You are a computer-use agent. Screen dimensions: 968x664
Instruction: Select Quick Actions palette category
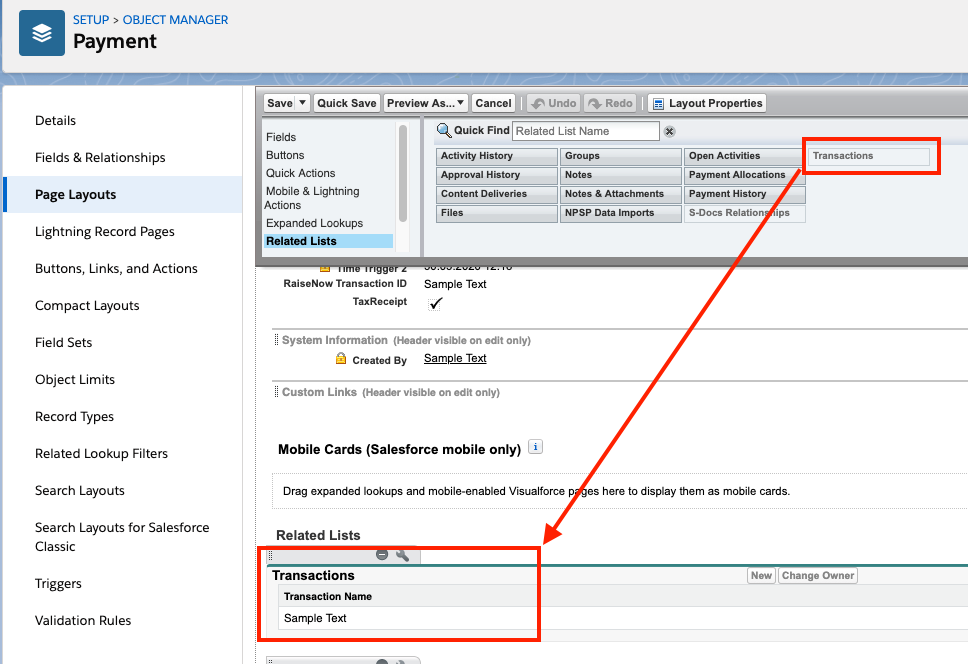[x=301, y=173]
